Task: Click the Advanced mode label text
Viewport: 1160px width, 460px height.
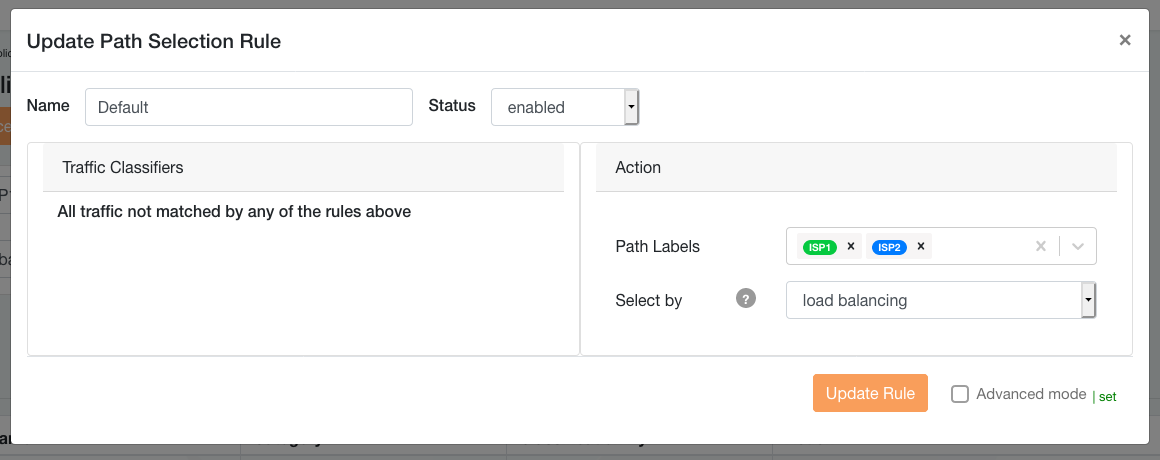Action: coord(1031,394)
